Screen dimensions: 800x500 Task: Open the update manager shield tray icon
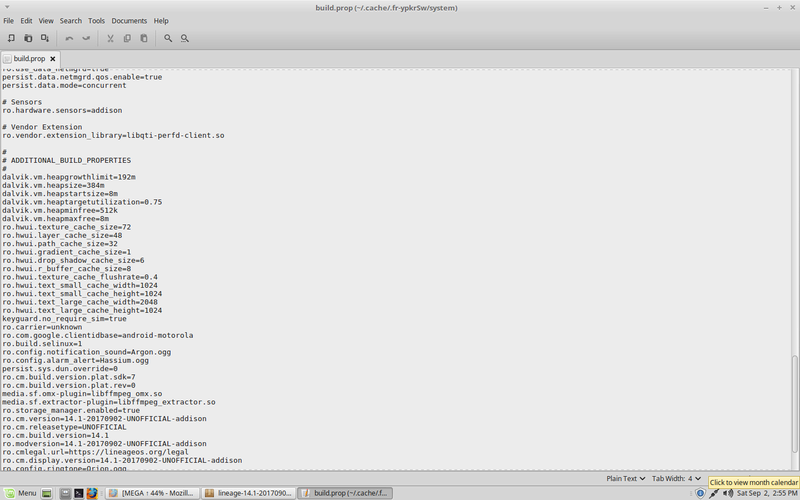[x=700, y=493]
